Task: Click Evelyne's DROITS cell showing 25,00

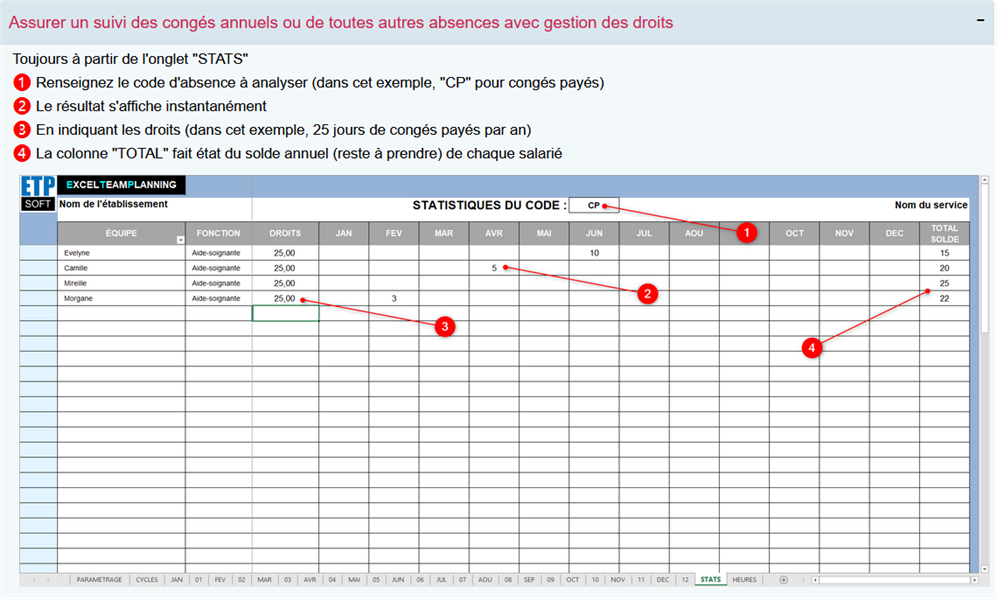Action: point(285,252)
